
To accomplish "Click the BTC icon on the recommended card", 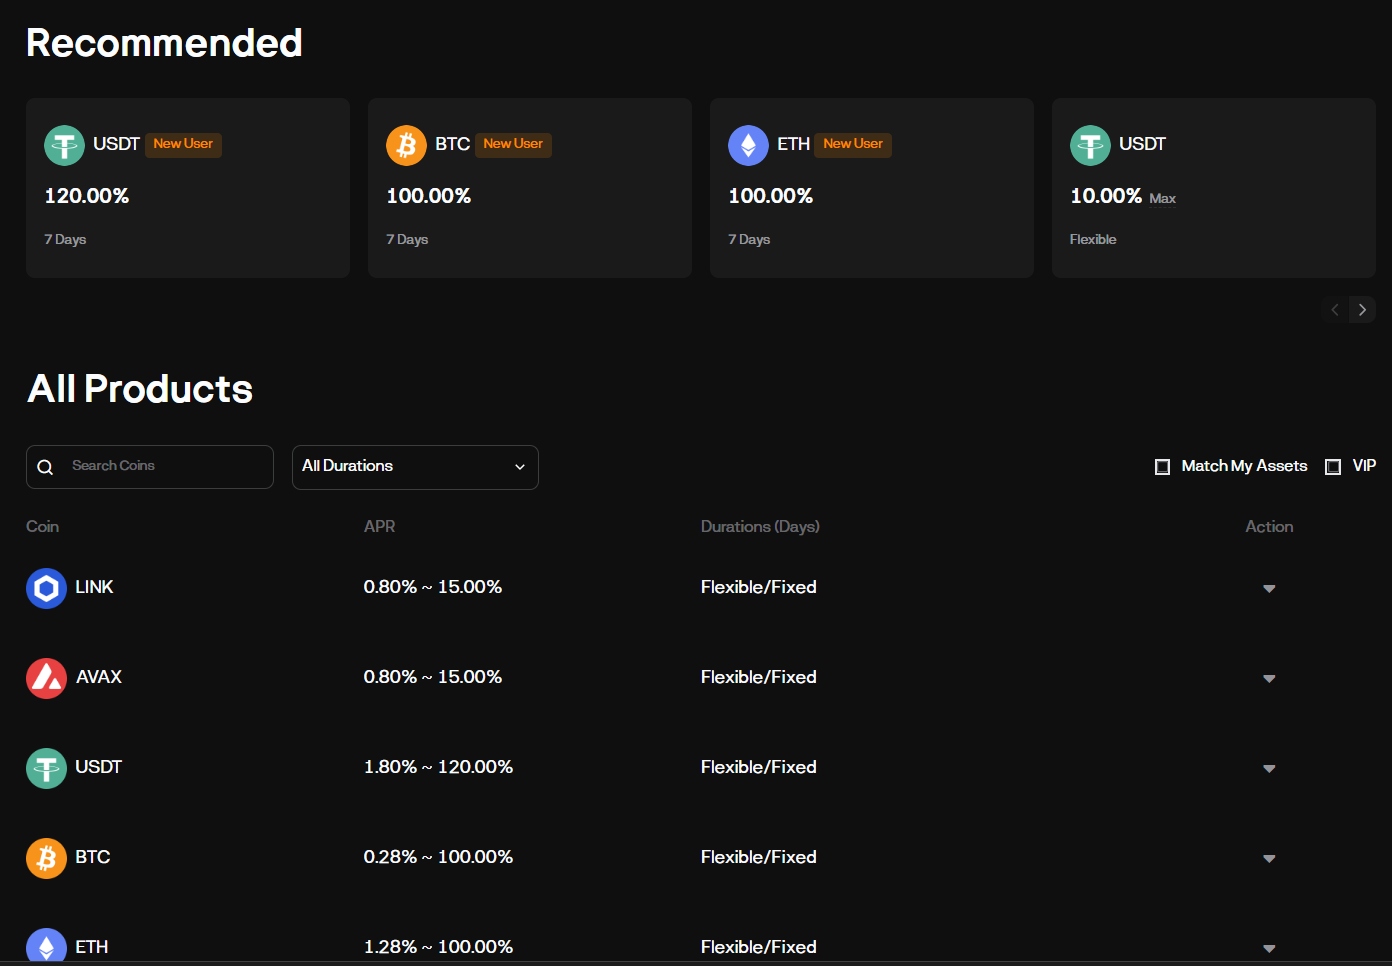I will pyautogui.click(x=406, y=144).
